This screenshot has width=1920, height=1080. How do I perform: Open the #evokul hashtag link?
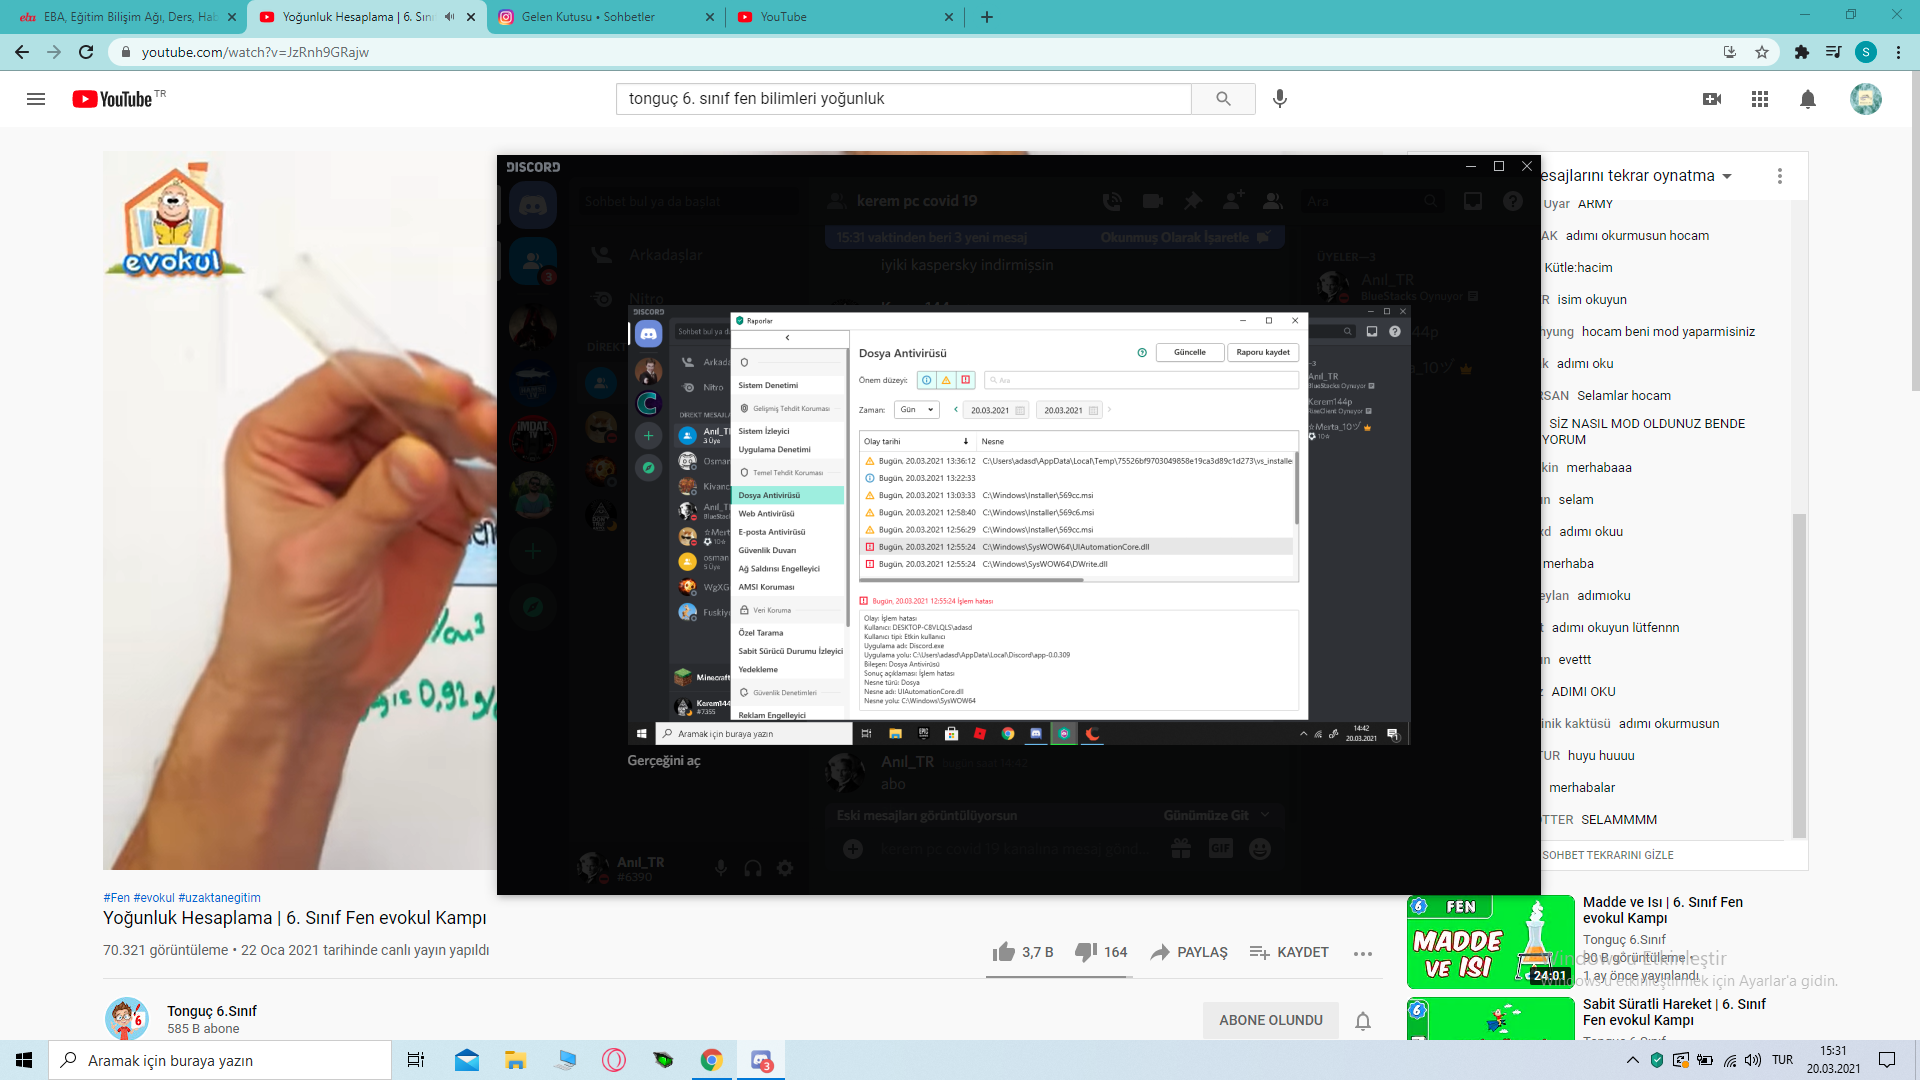pos(154,898)
